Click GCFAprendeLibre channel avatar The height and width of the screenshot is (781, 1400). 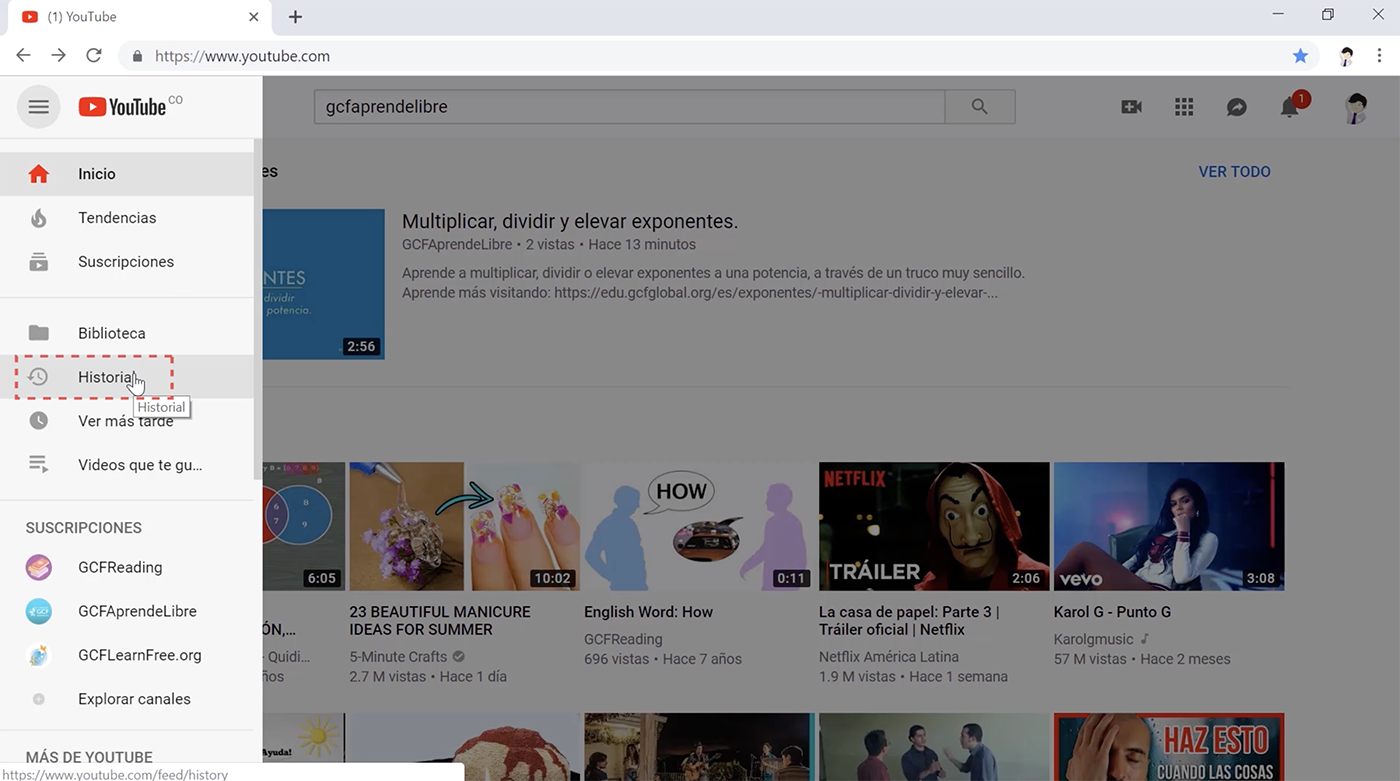pyautogui.click(x=38, y=611)
